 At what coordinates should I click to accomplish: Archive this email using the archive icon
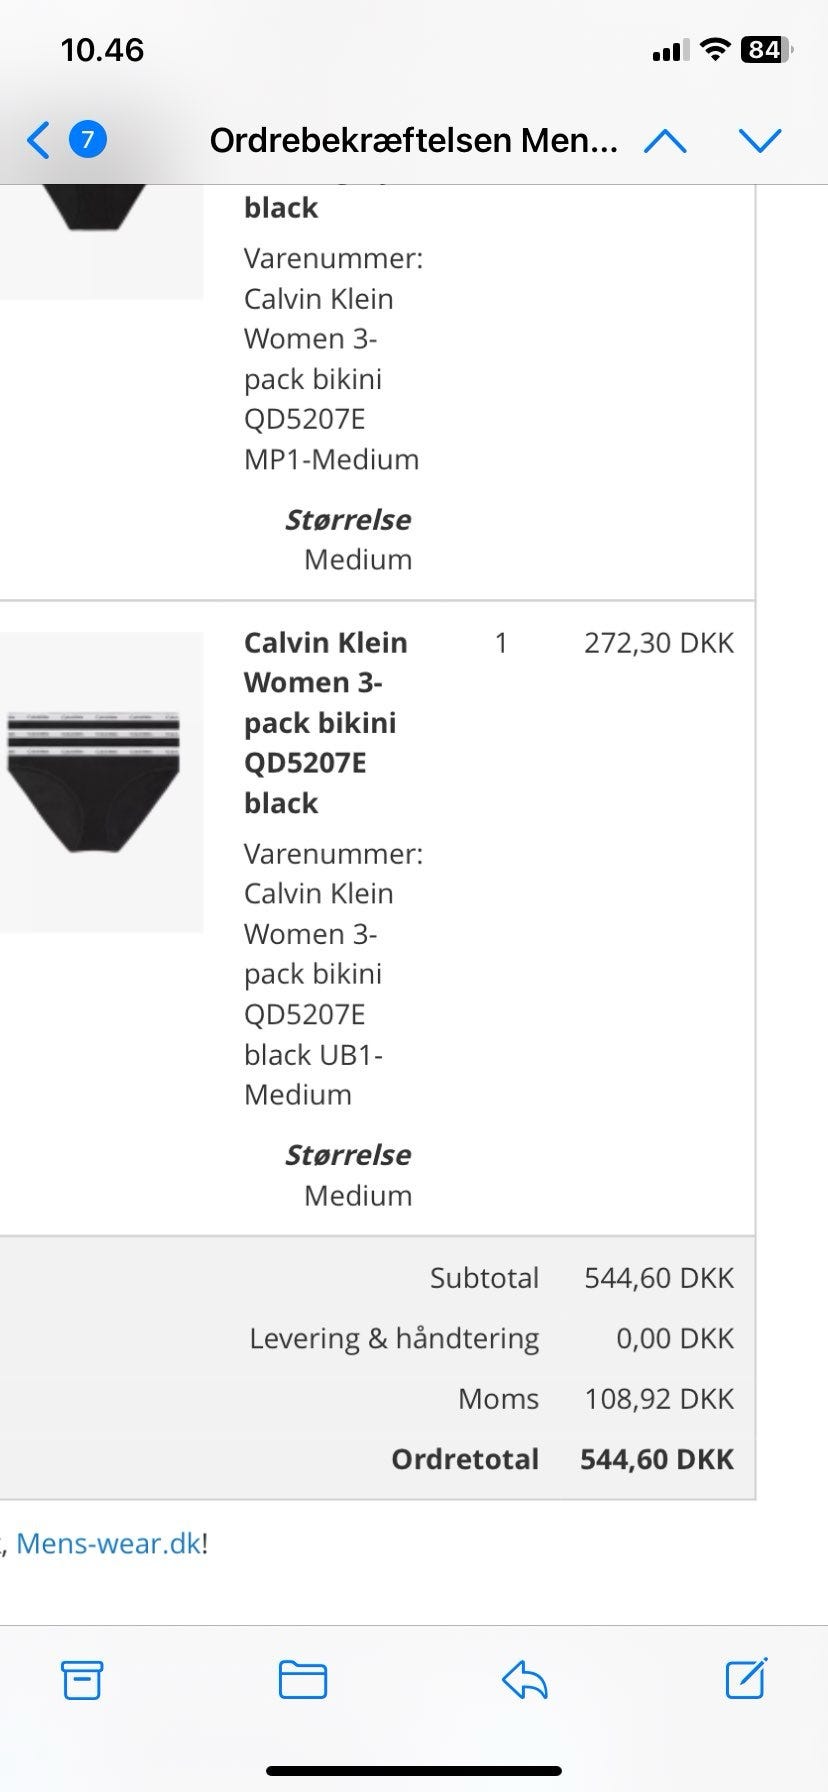[x=82, y=1680]
